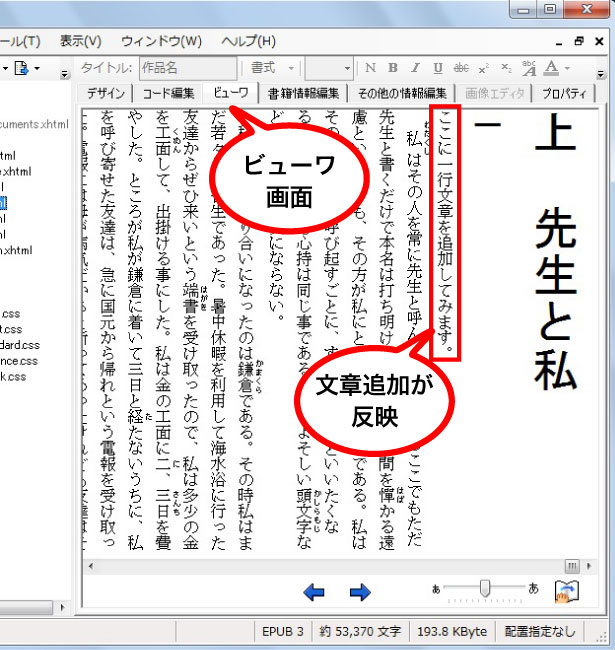Apply subscript formatting
Viewport: 615px width, 650px height.
click(506, 68)
